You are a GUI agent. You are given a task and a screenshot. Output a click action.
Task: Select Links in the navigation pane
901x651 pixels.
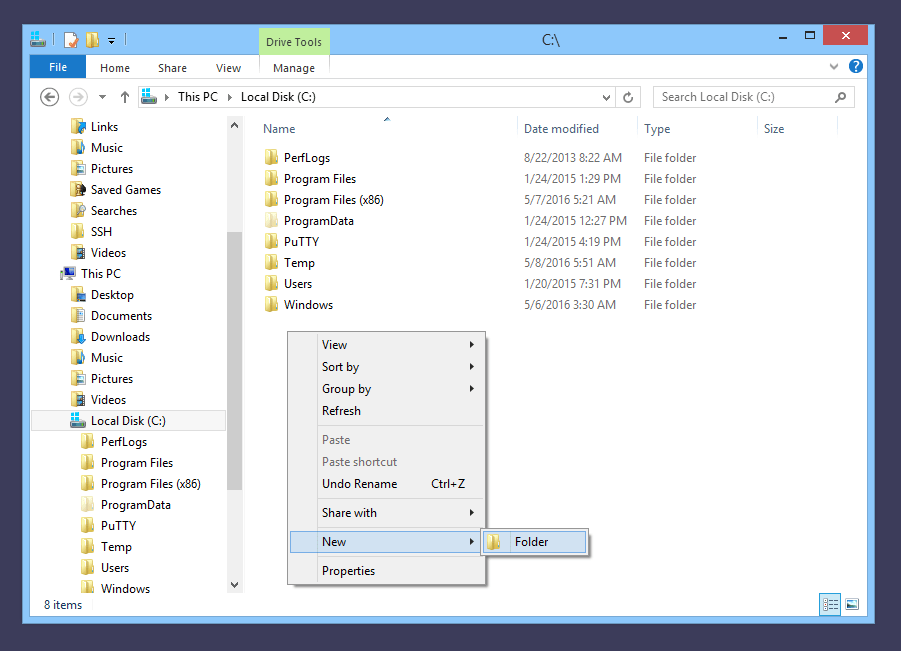tap(94, 126)
